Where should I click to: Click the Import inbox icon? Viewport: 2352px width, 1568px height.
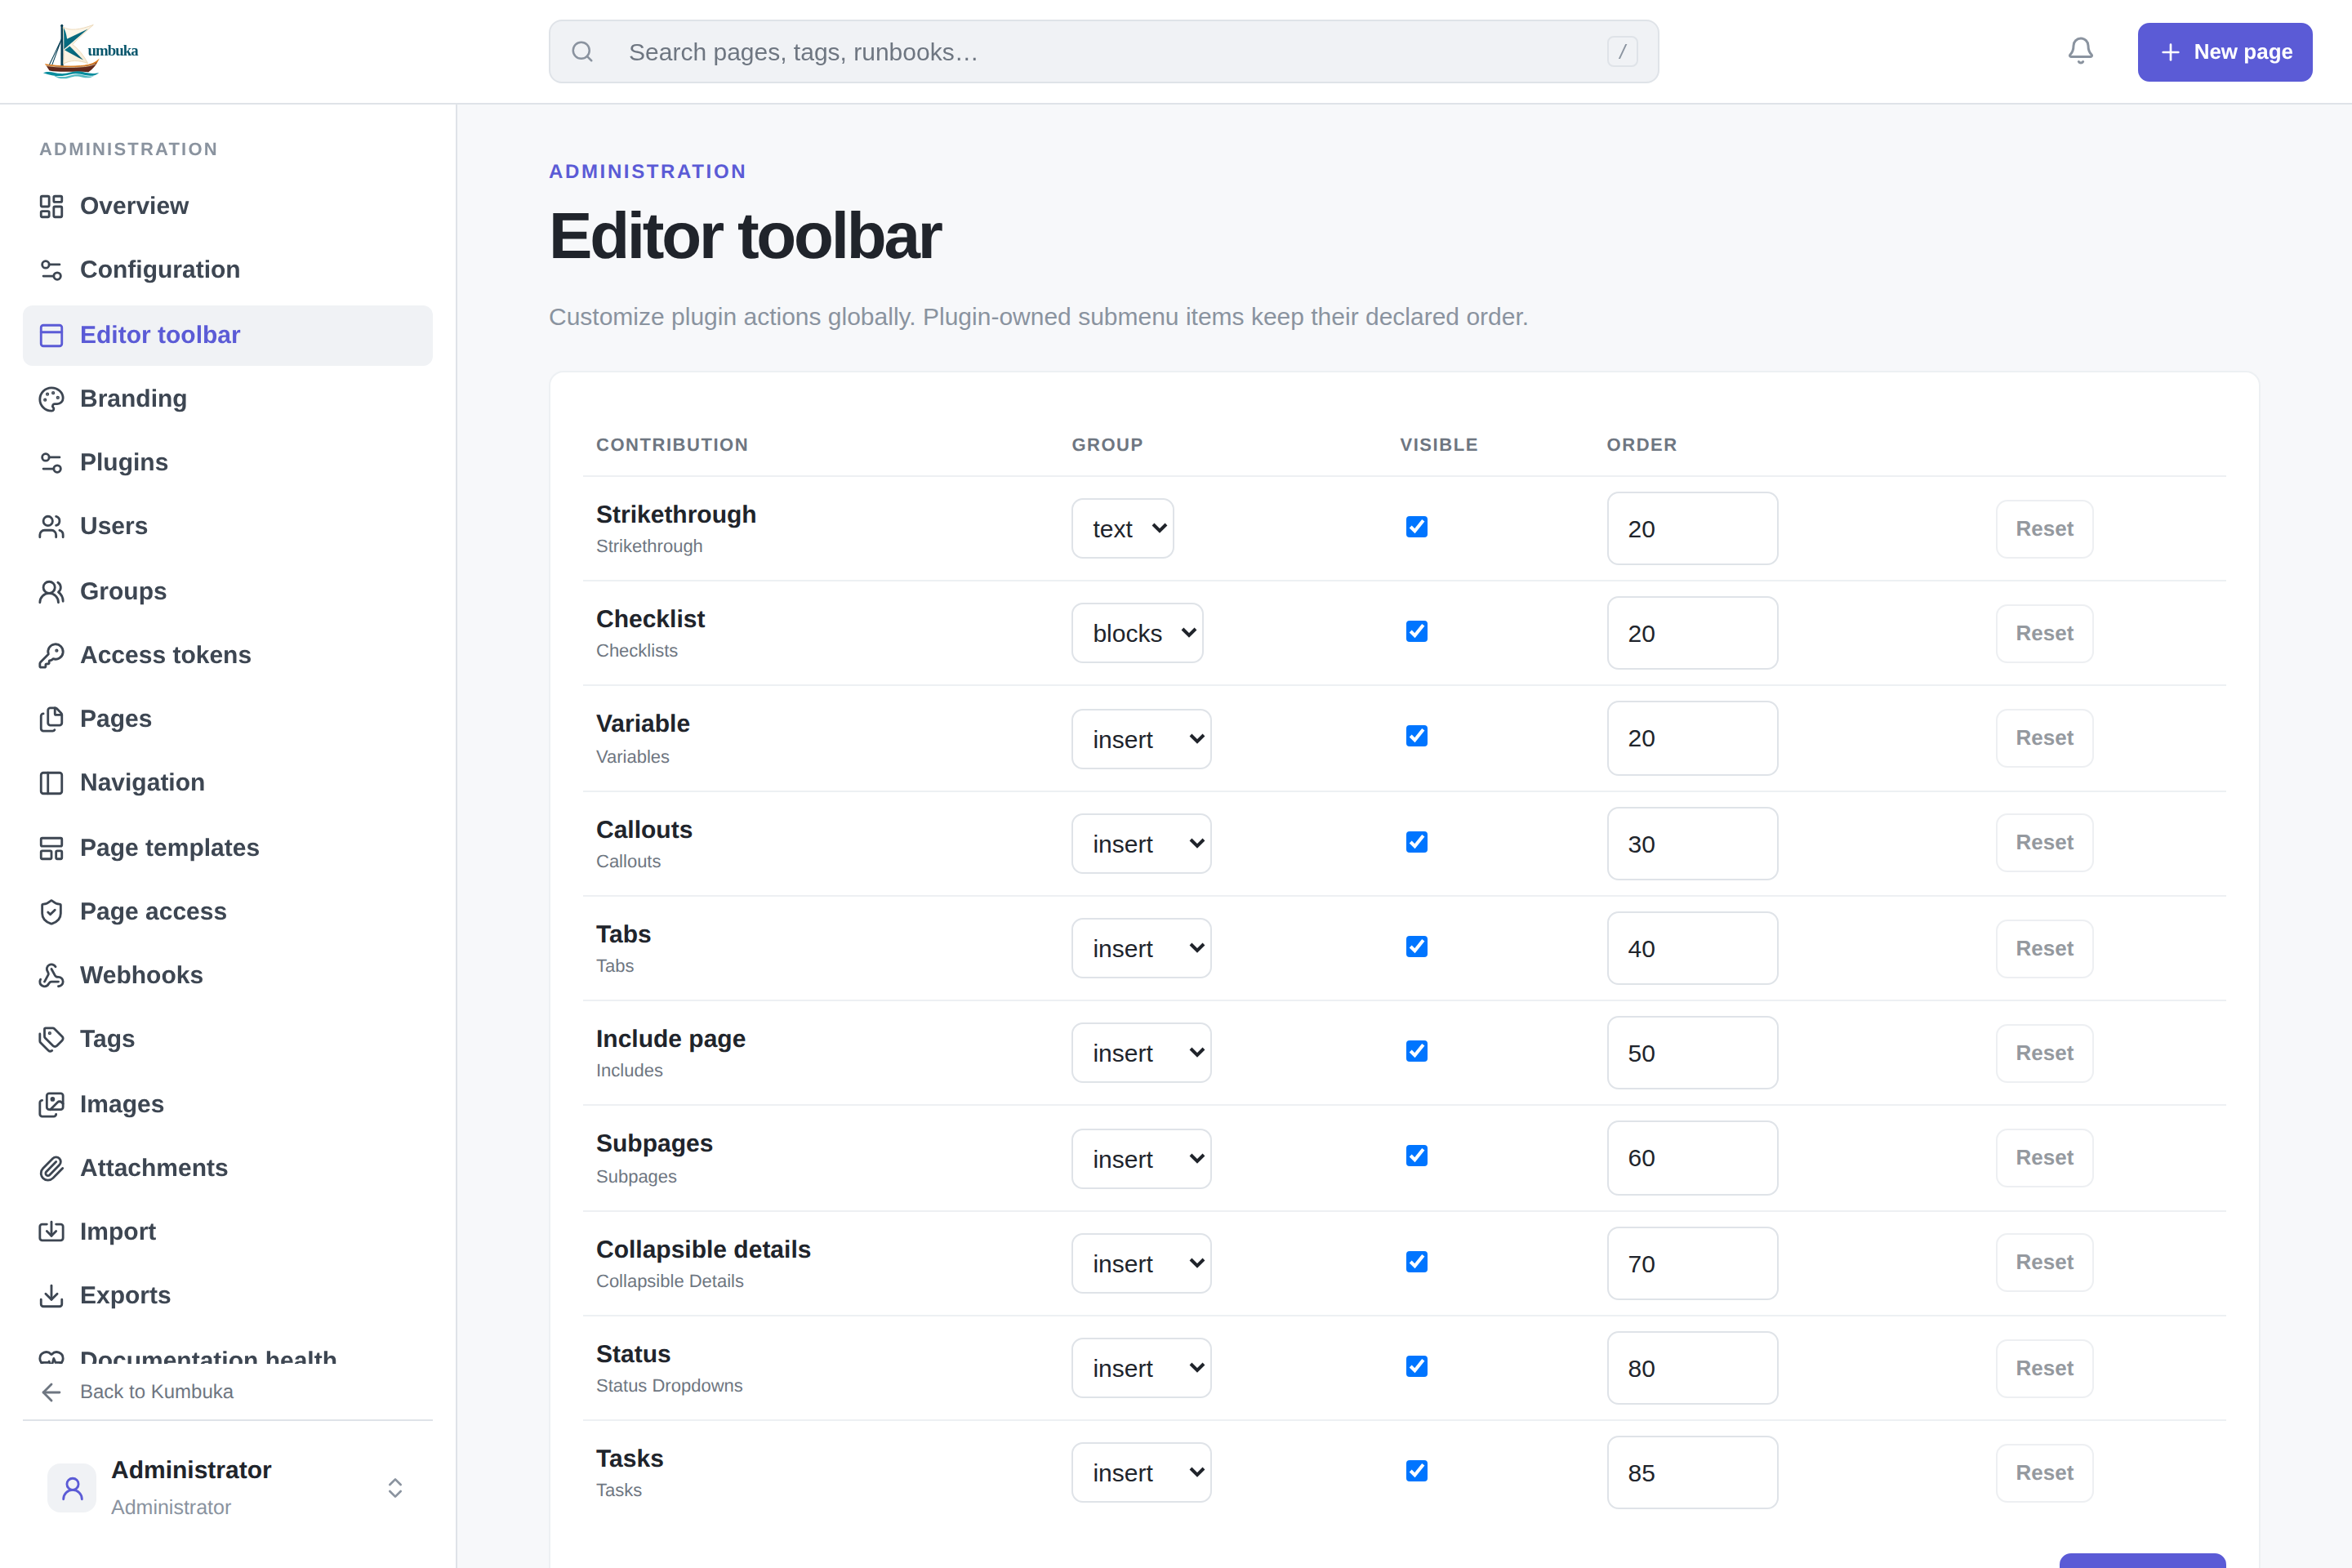point(51,1232)
